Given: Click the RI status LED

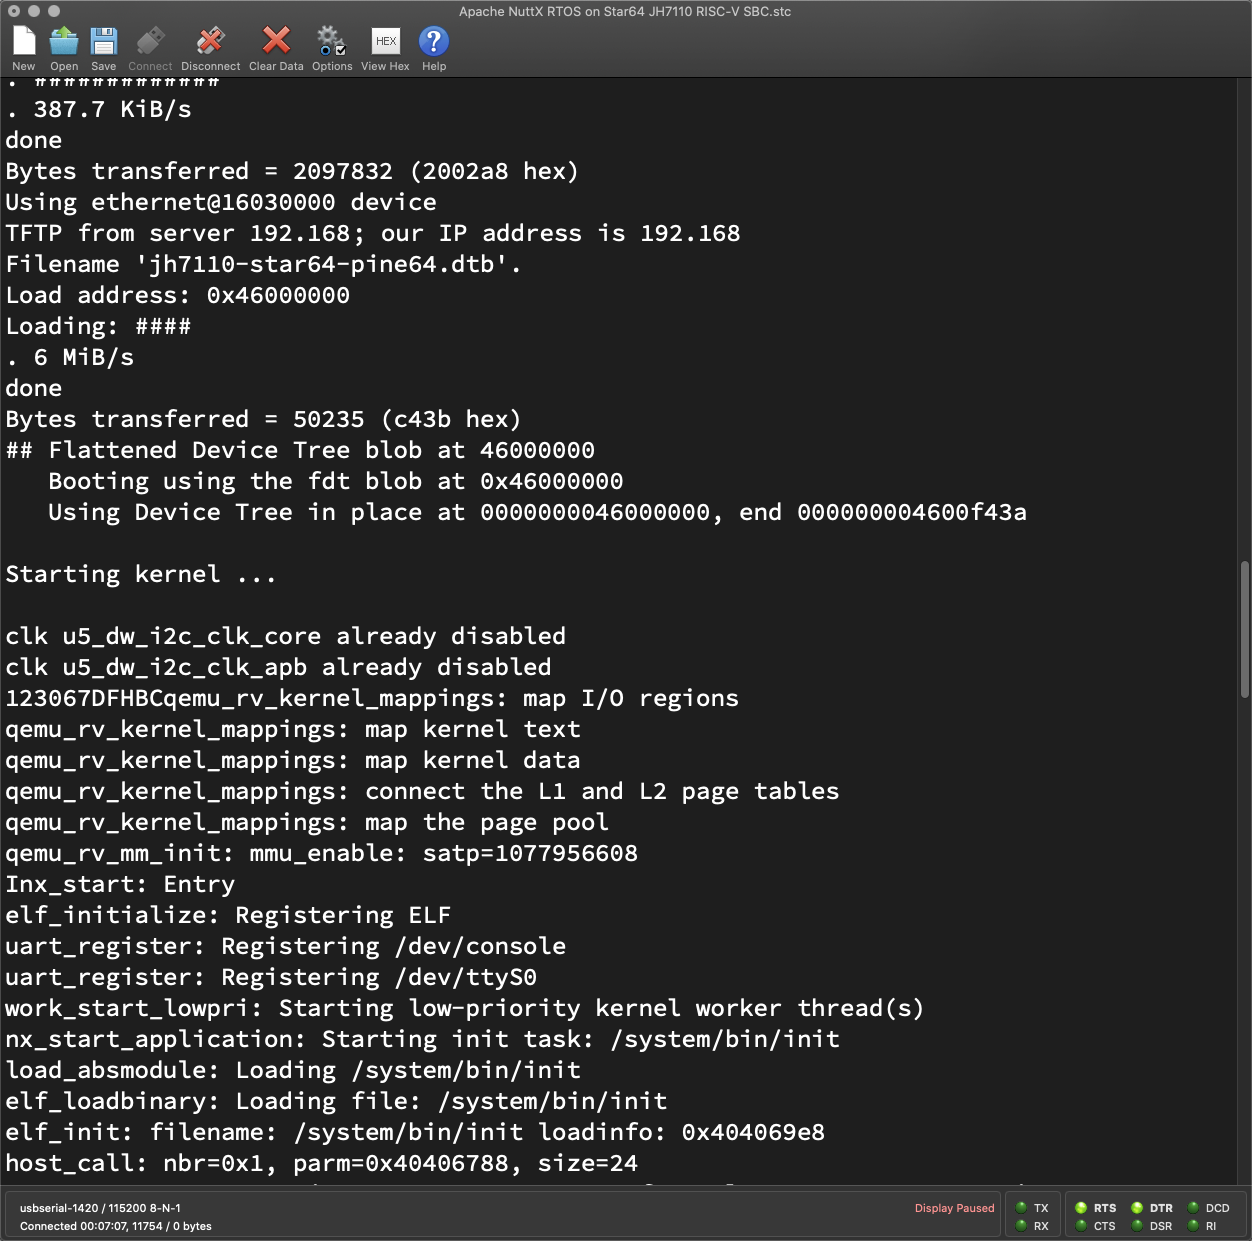Looking at the screenshot, I should 1193,1226.
